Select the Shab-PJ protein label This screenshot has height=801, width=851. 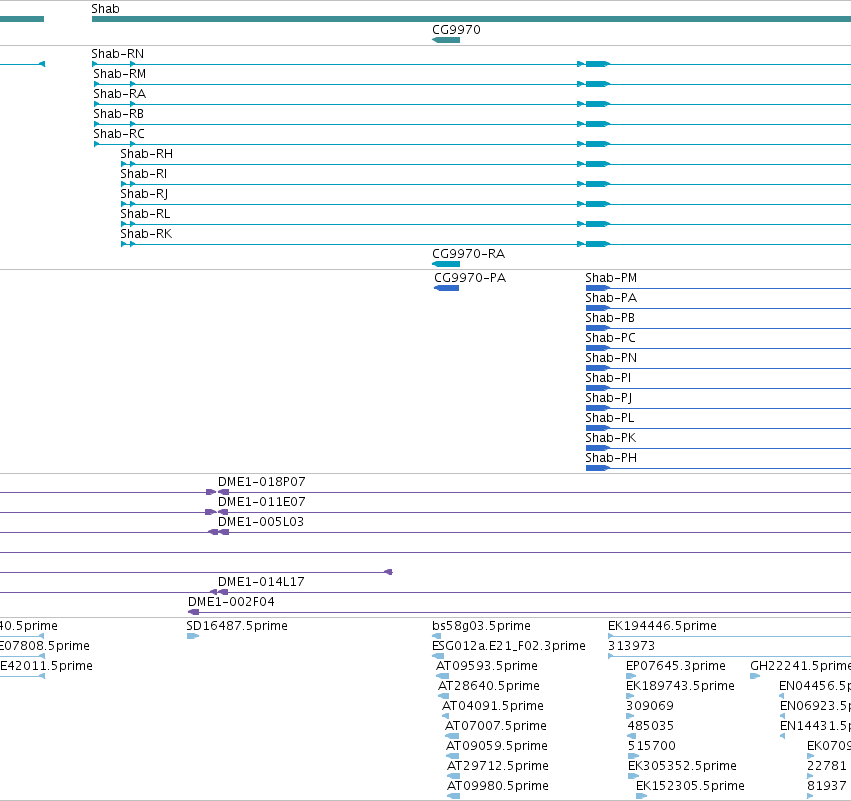point(609,399)
